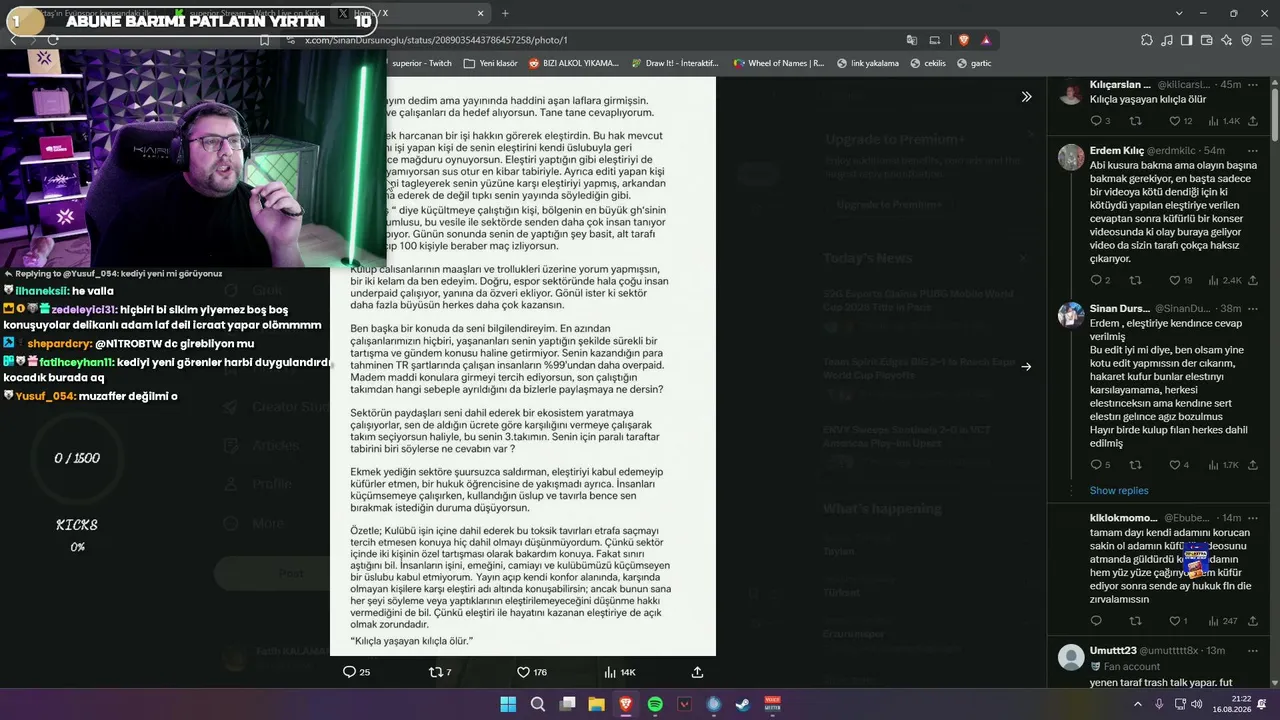Repost Erdem Kılıç's comment
Viewport: 1280px width, 720px height.
coord(1135,280)
